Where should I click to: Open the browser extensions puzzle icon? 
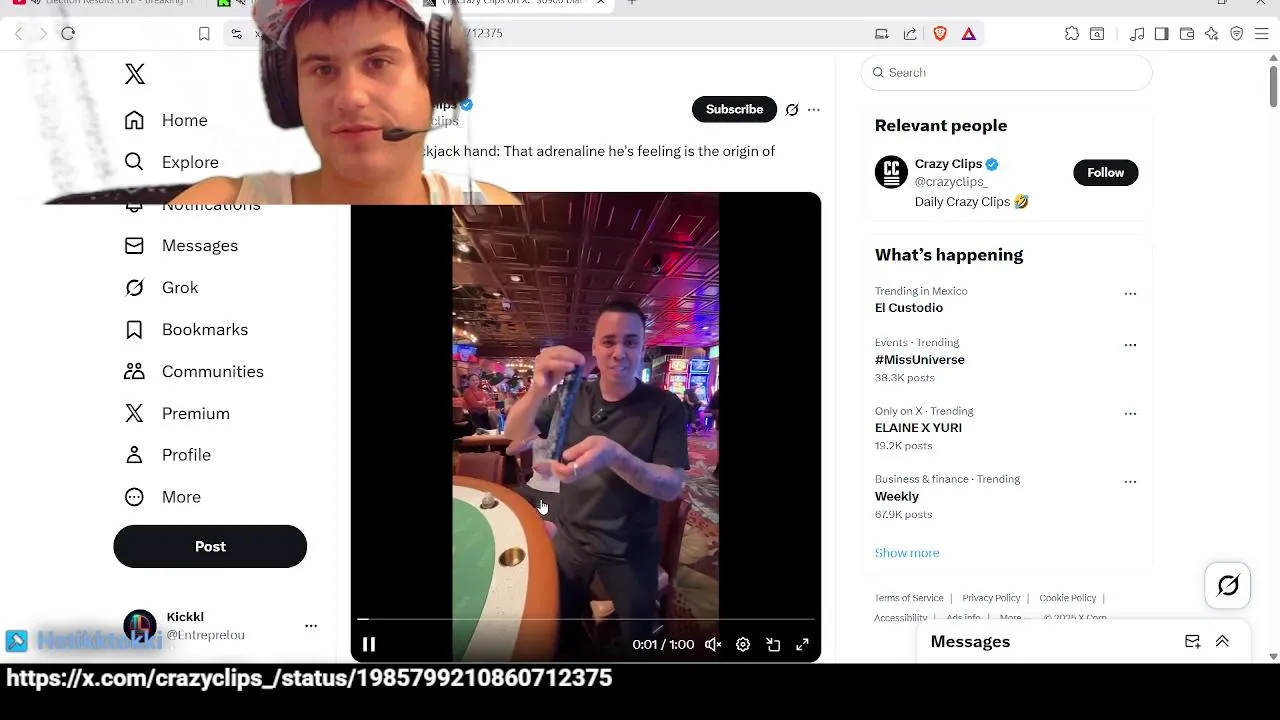1072,34
